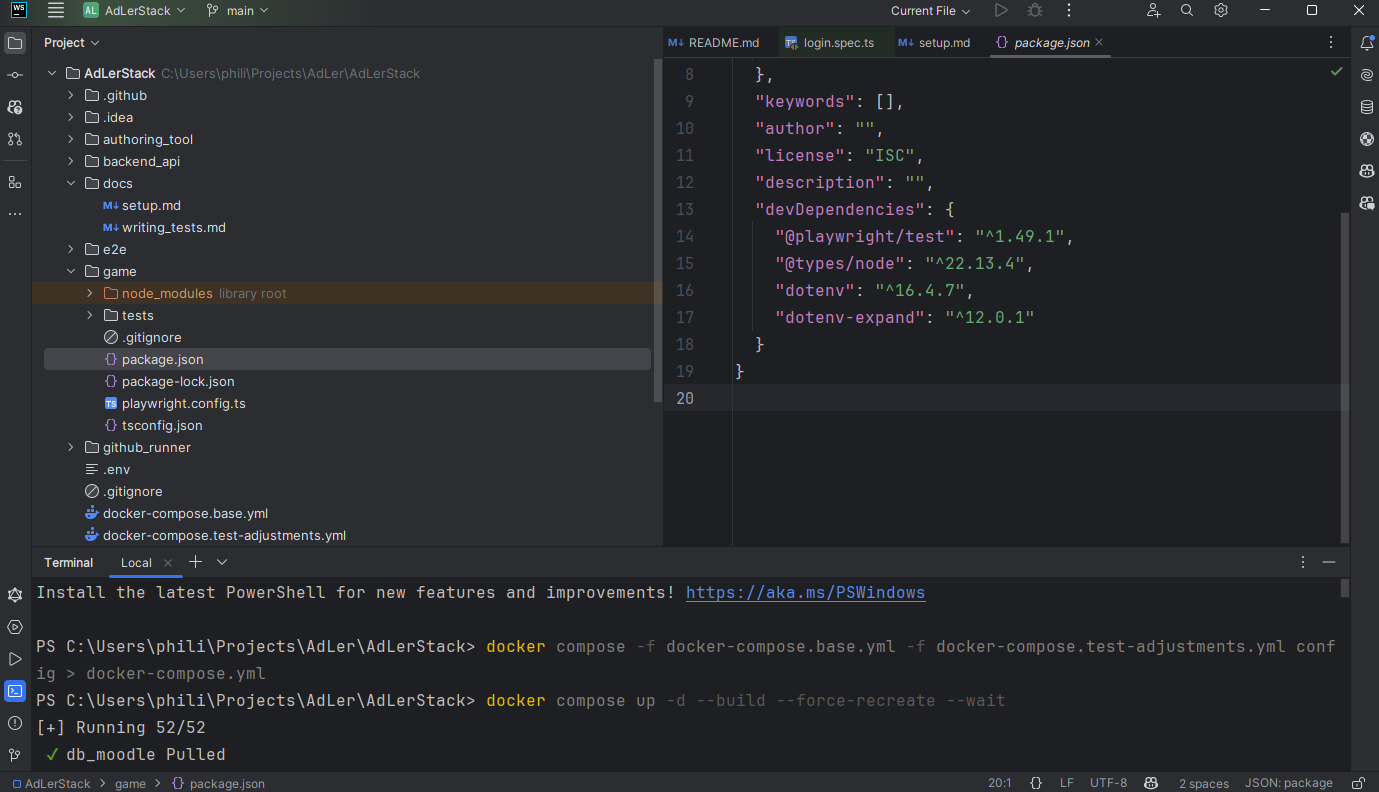Open the Project tool window icon
1379x792 pixels.
[x=14, y=43]
